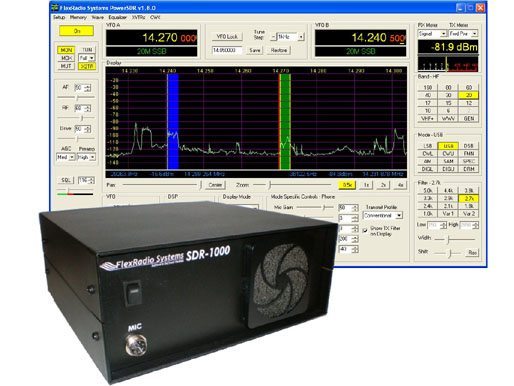Open the Setup menu

click(x=59, y=17)
